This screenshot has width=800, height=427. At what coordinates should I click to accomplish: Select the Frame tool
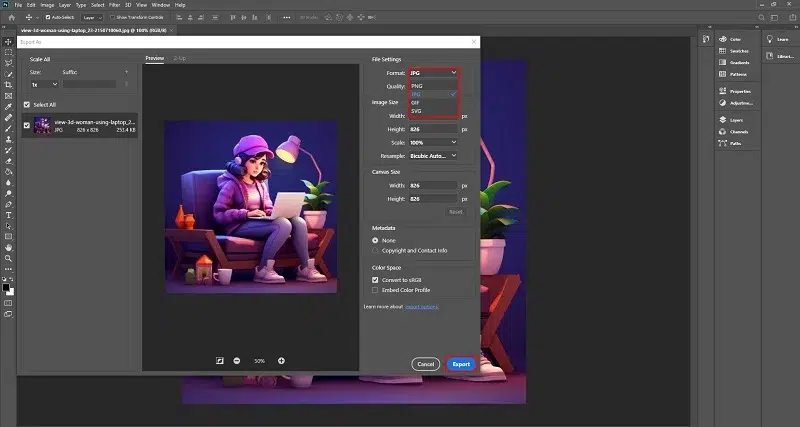pos(8,96)
